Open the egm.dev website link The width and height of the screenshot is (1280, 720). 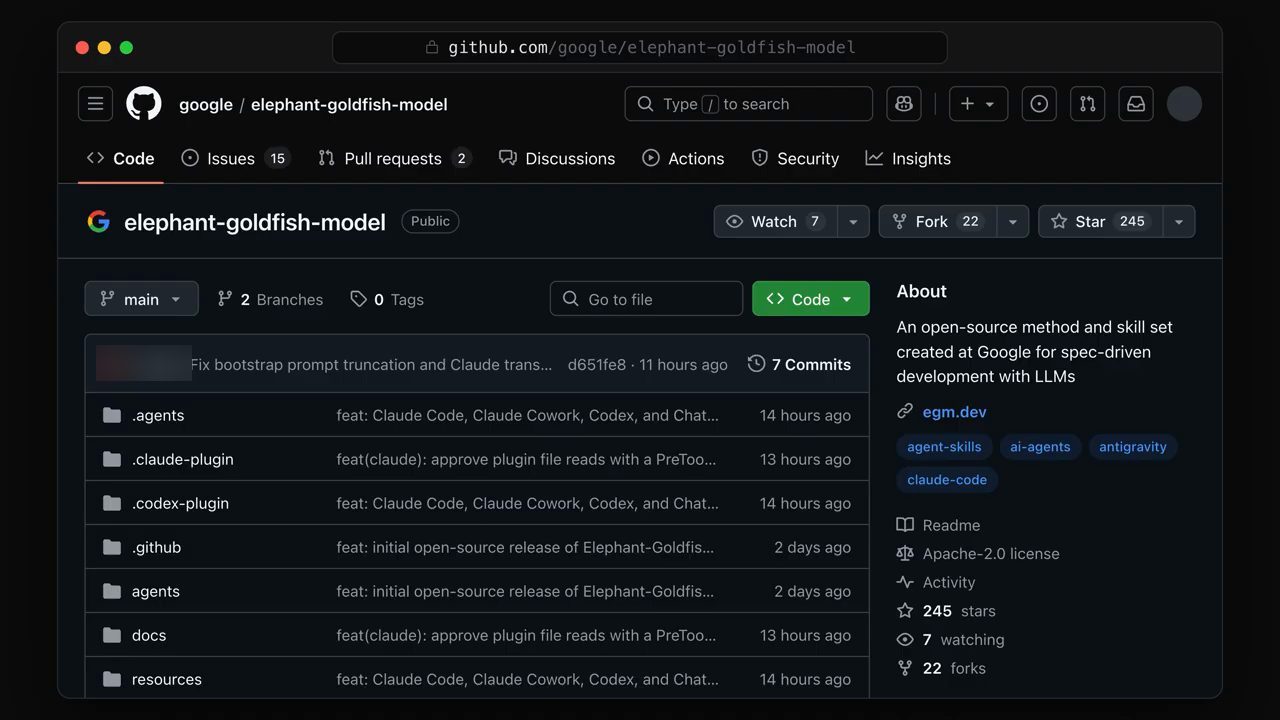tap(954, 411)
